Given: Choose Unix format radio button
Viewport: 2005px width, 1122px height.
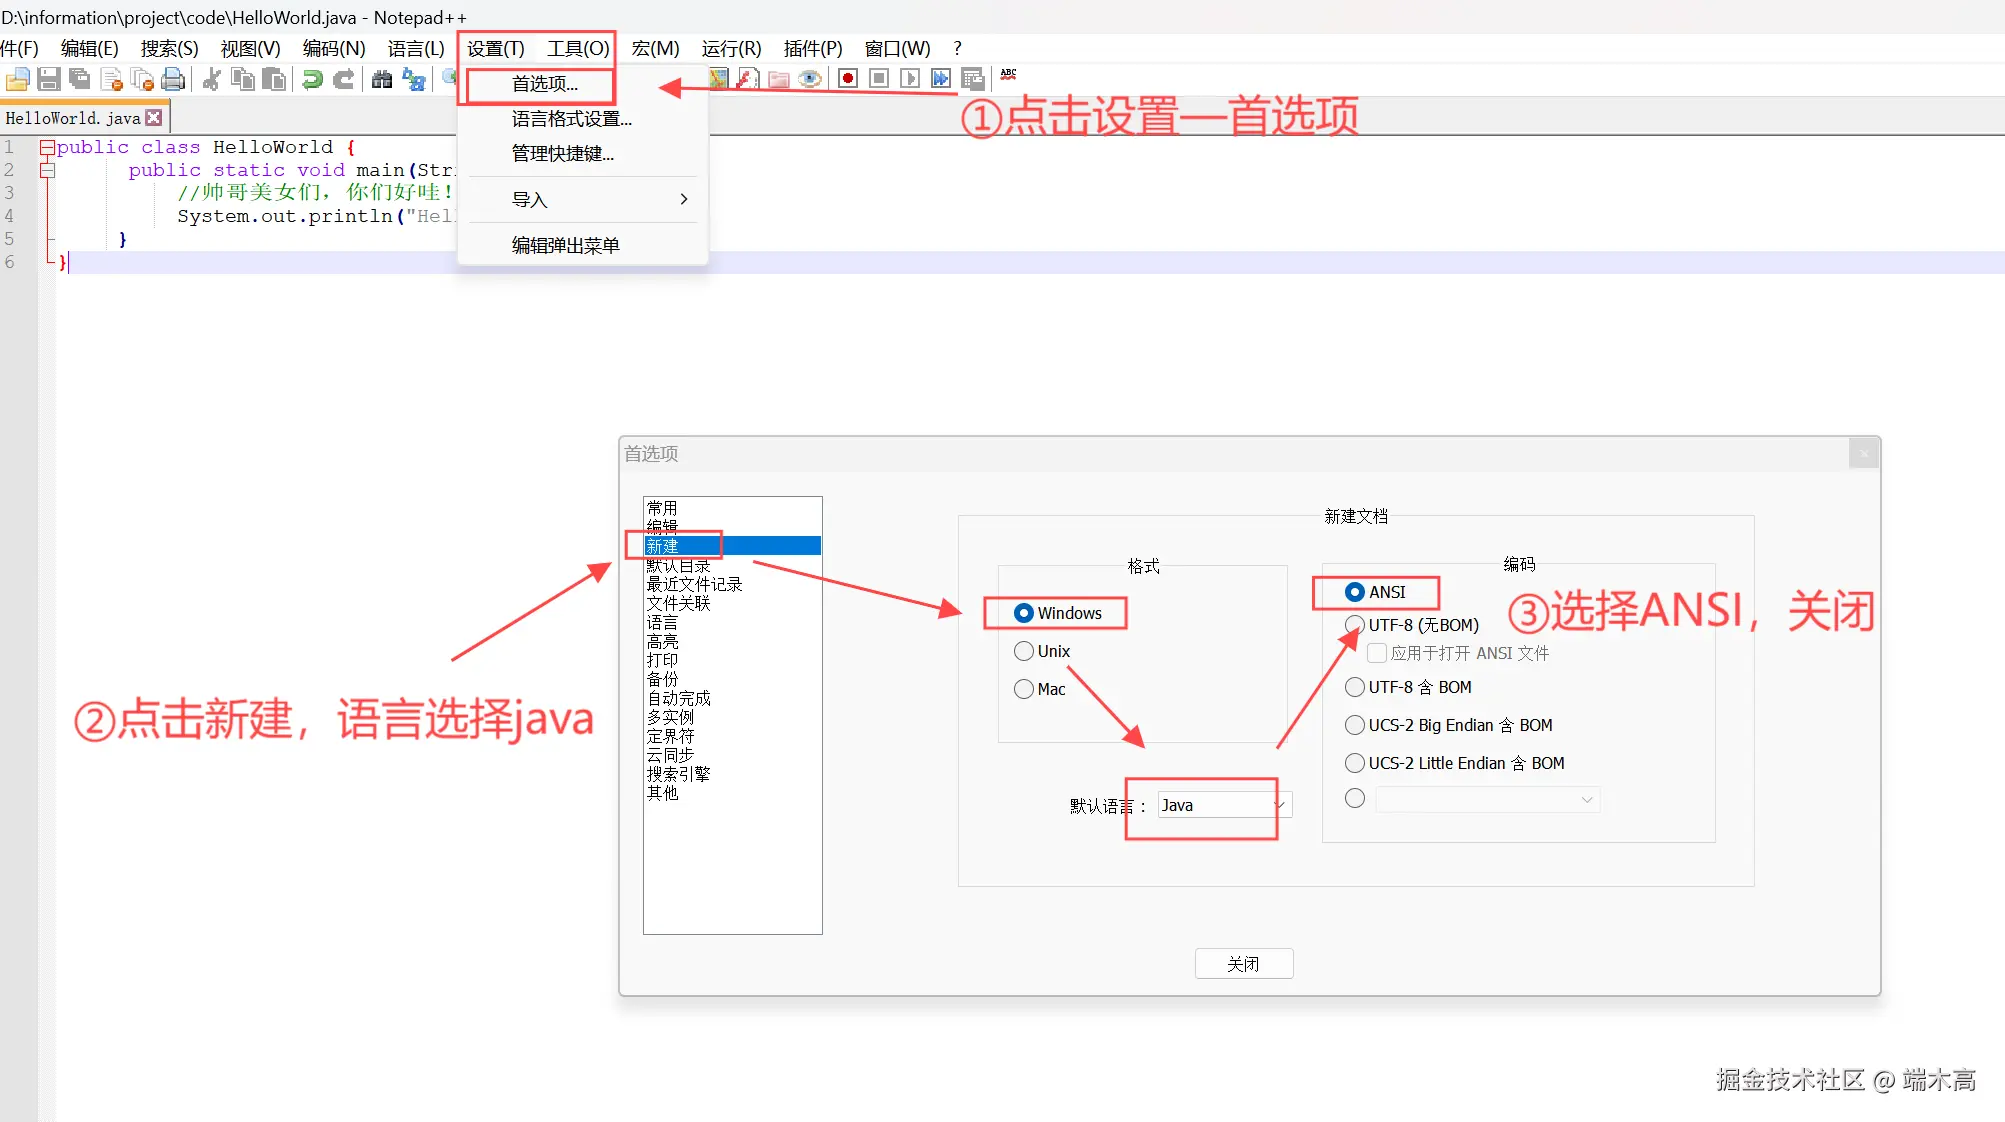Looking at the screenshot, I should tap(1023, 651).
